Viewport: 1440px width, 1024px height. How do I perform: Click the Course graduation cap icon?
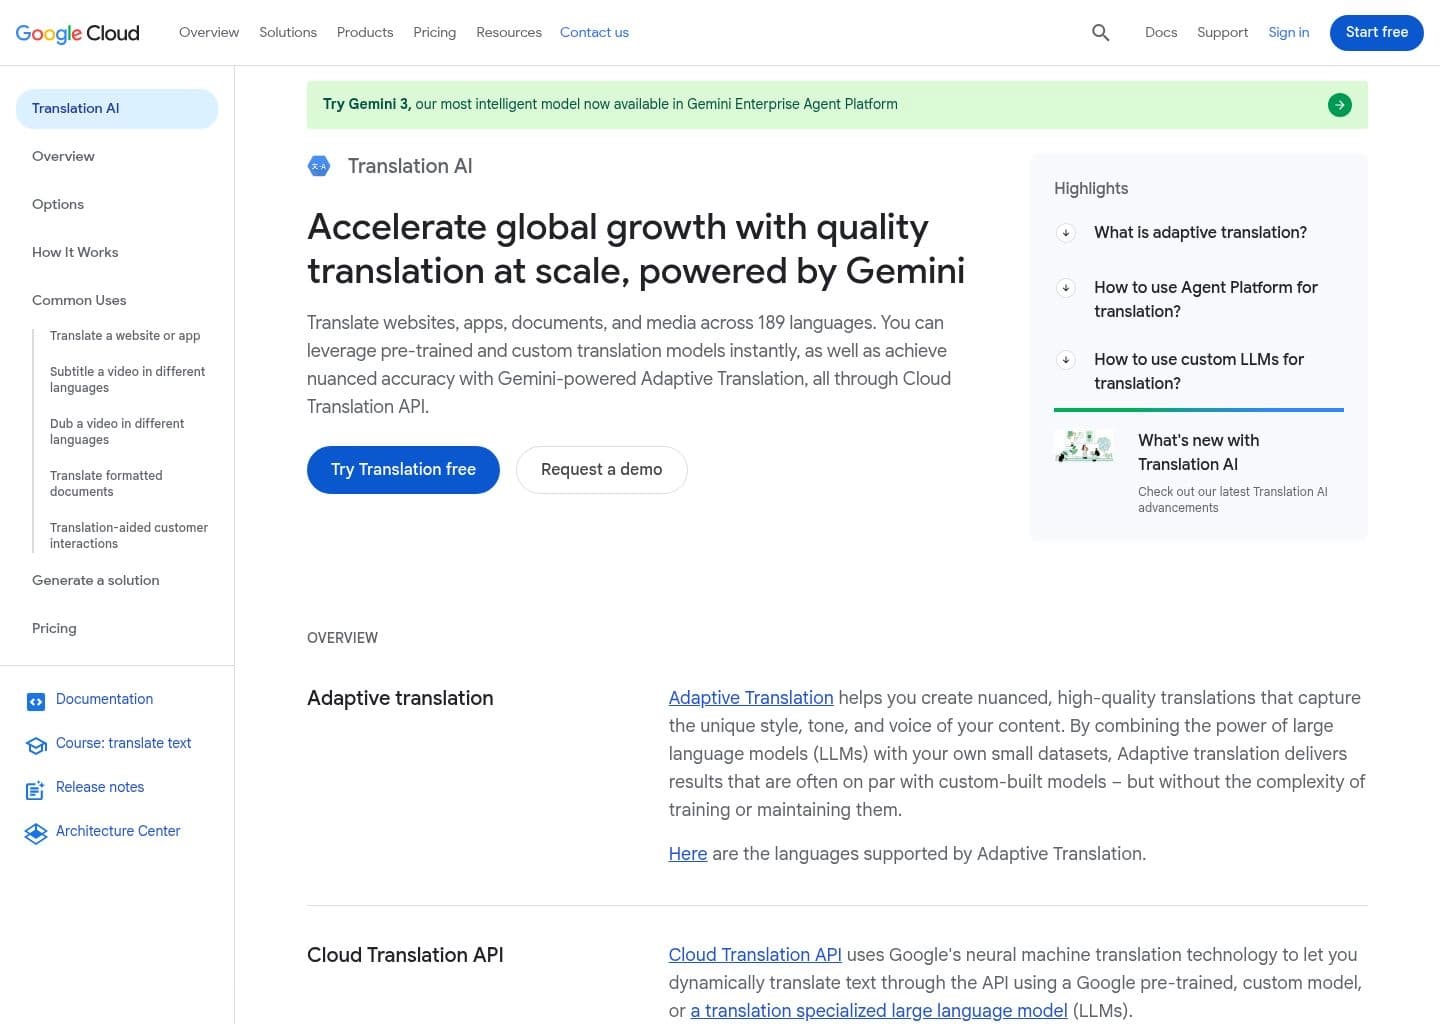[x=36, y=746]
